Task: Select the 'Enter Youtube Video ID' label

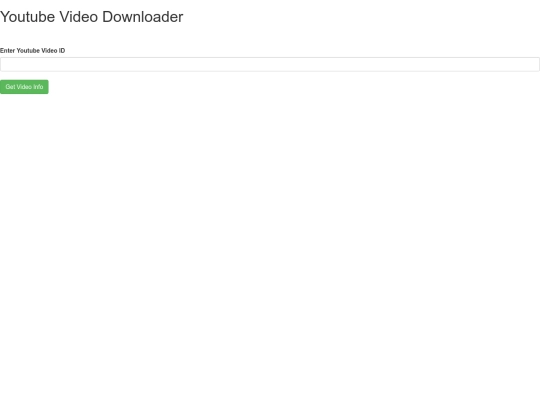Action: pos(32,51)
